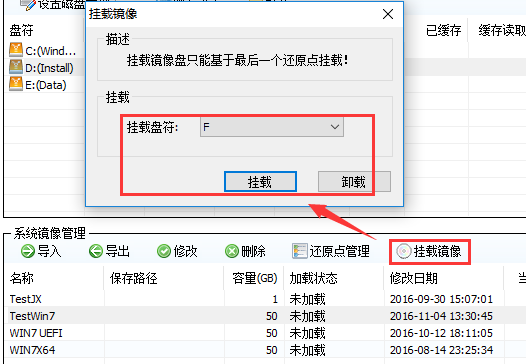Click the date 2016-11-04 13:30:45

pyautogui.click(x=441, y=316)
